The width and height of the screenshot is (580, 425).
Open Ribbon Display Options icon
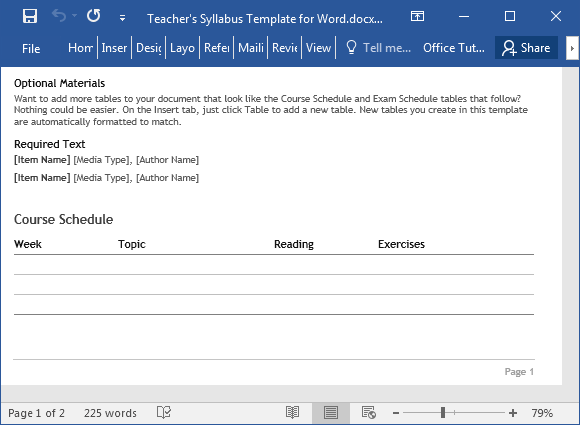click(x=417, y=16)
